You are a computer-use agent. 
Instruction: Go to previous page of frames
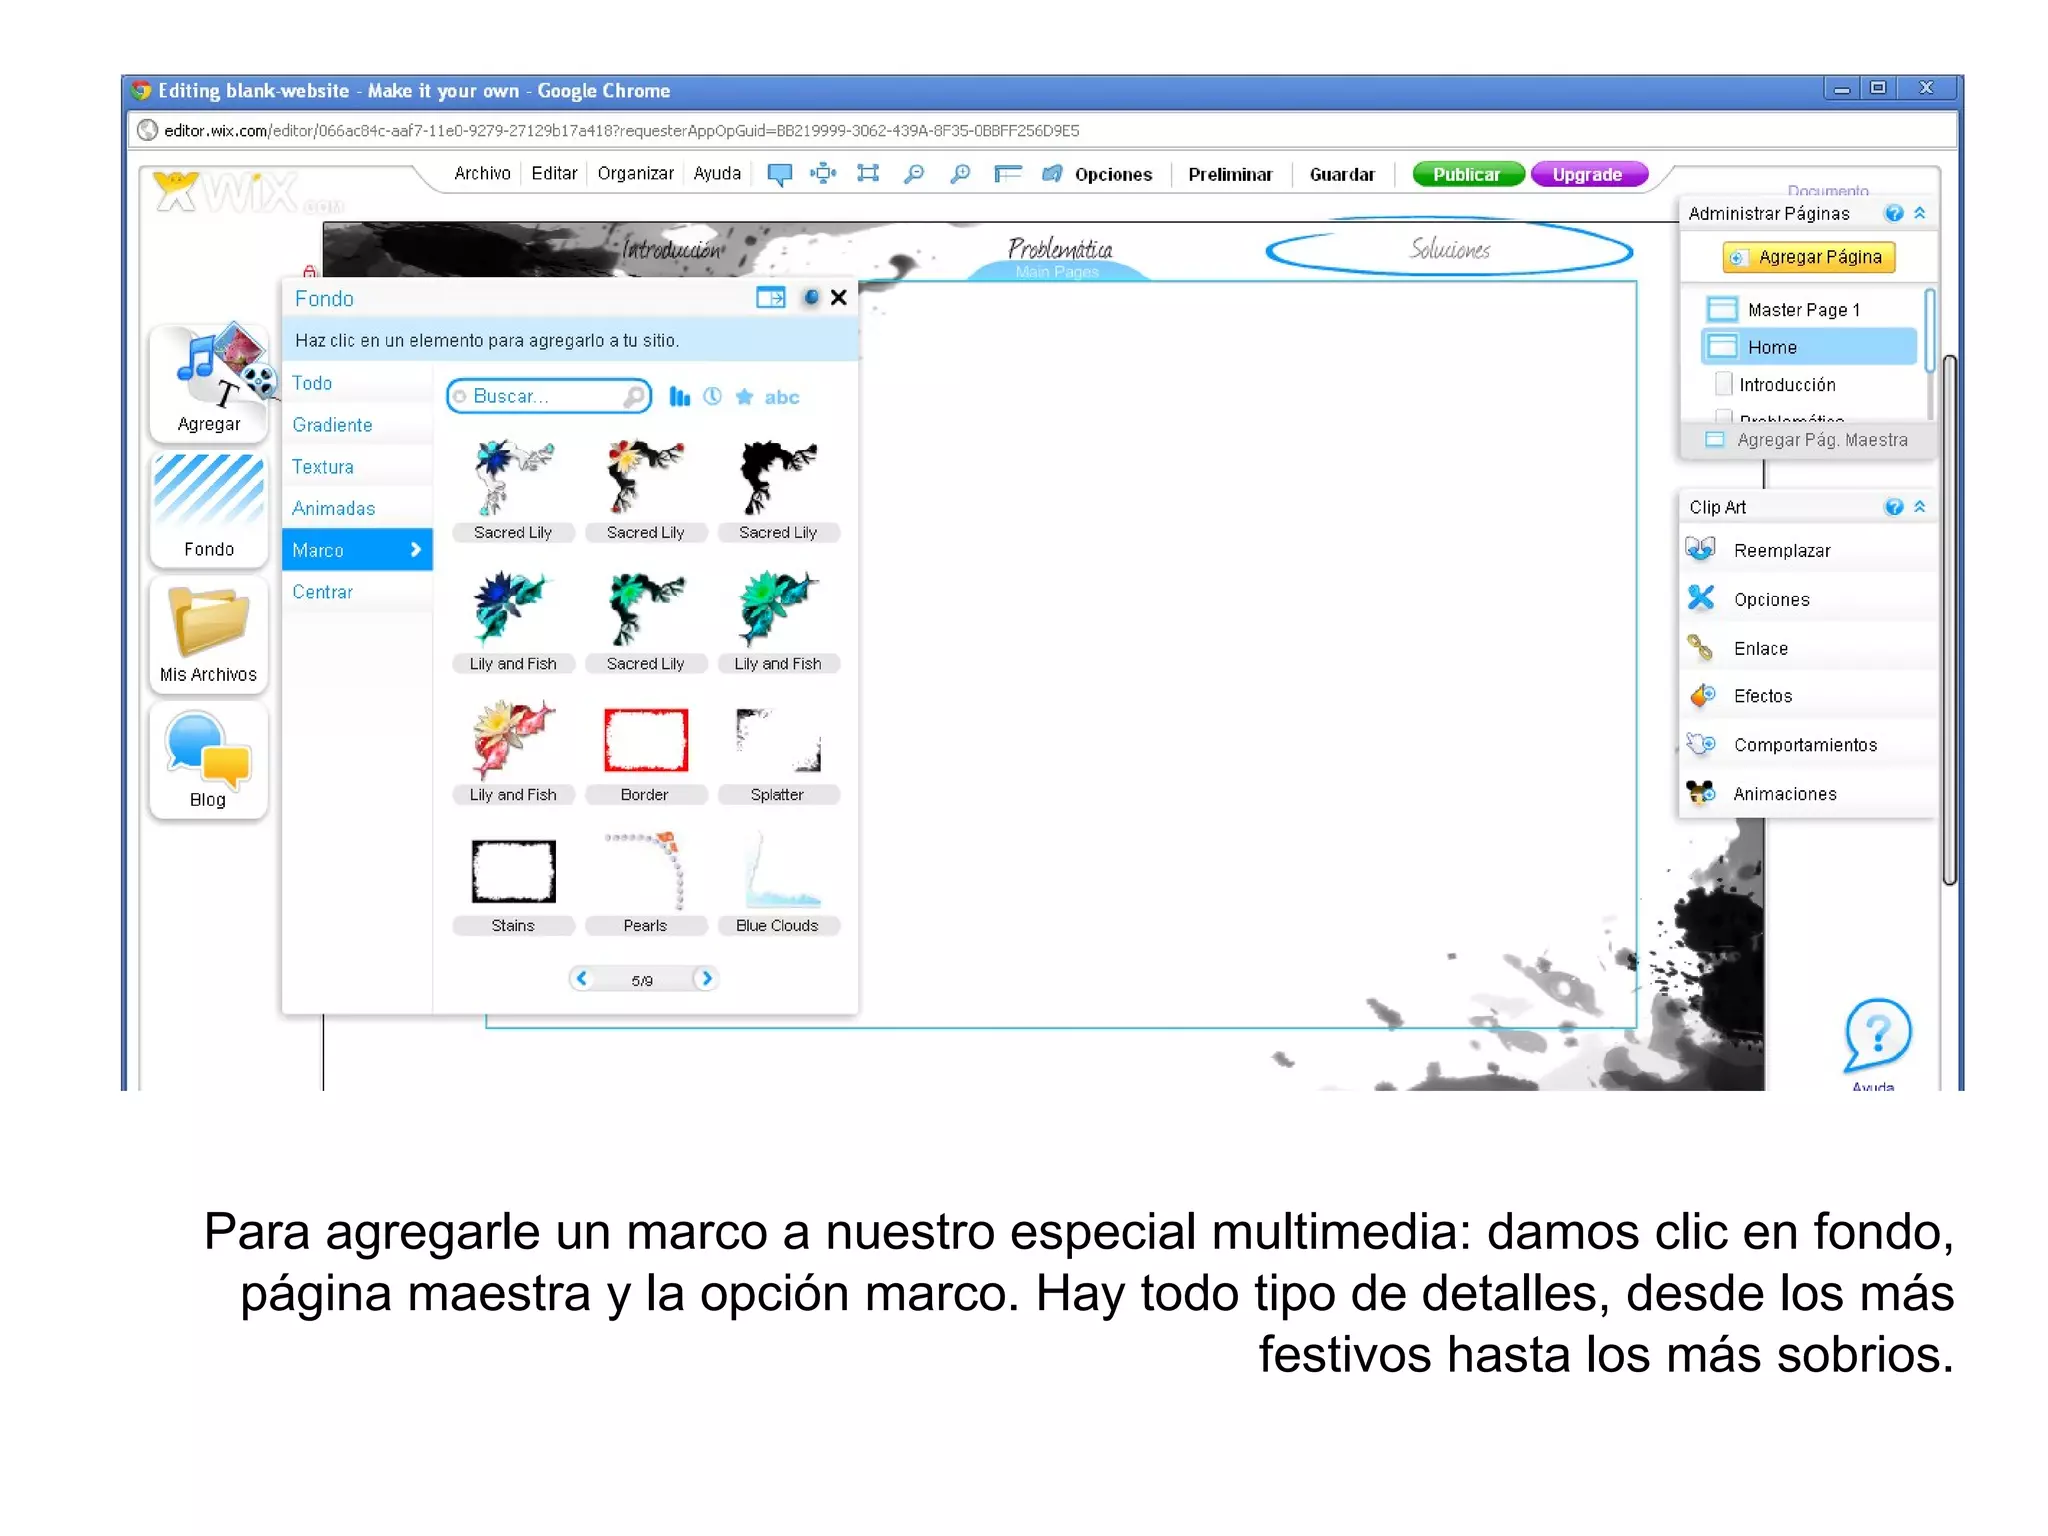coord(581,978)
